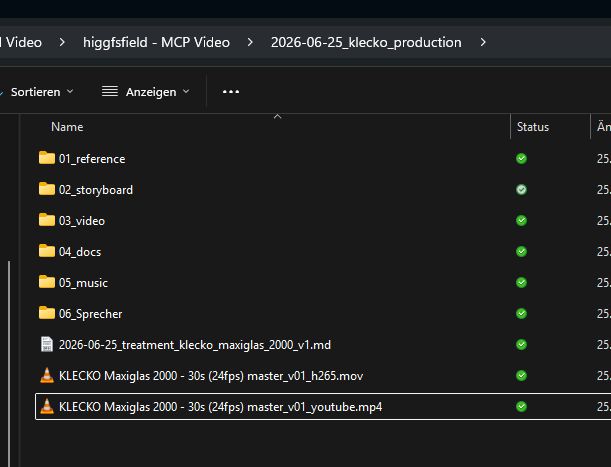Check sync status icon for 01_reference
Image resolution: width=611 pixels, height=467 pixels.
point(521,159)
